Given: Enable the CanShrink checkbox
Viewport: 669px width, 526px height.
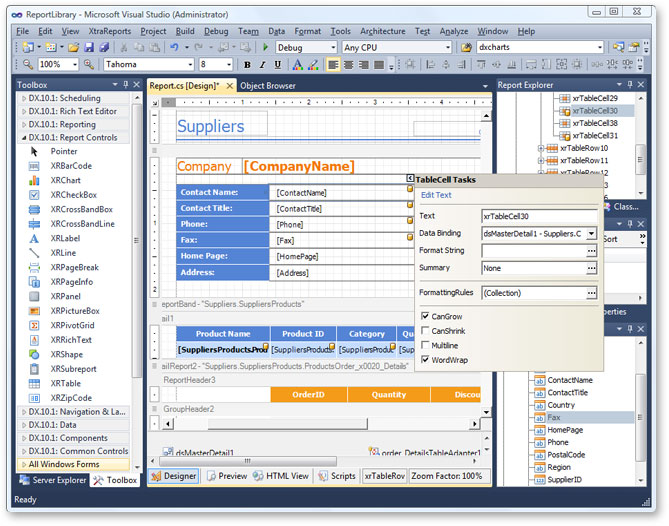Looking at the screenshot, I should coord(425,331).
